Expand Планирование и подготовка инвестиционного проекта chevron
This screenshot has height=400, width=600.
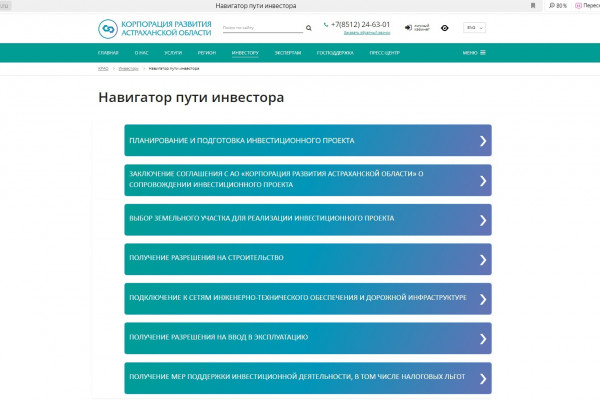483,141
